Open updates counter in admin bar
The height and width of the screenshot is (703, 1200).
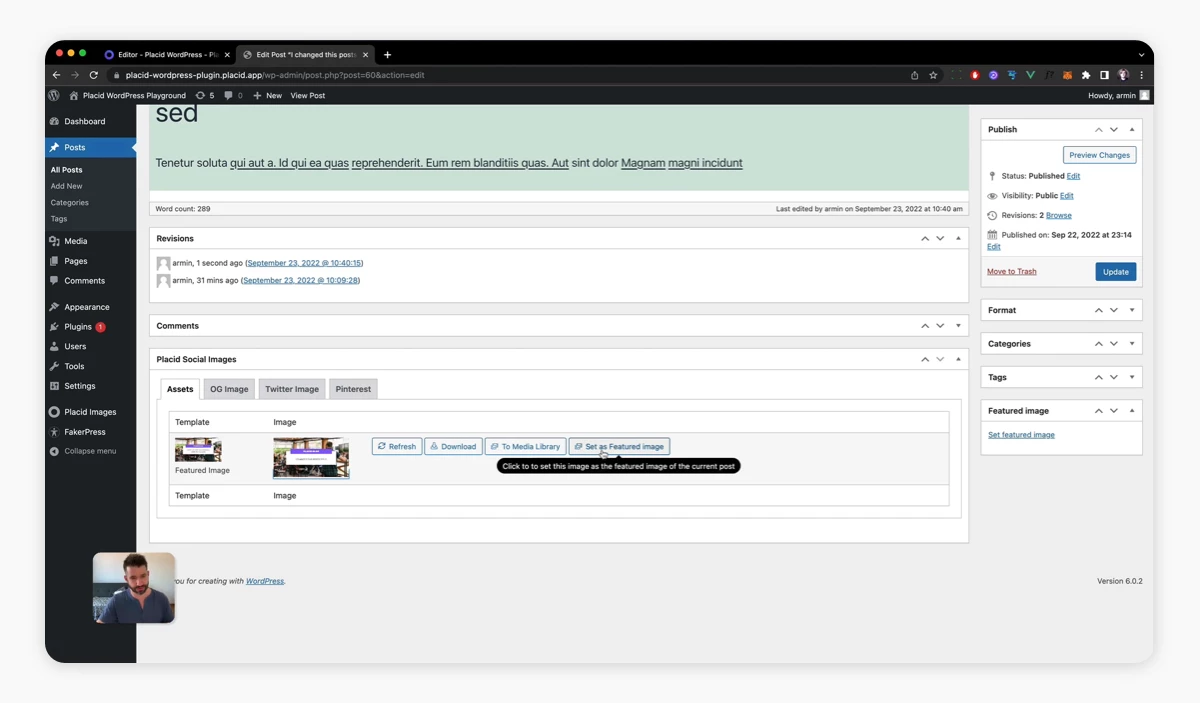coord(205,95)
